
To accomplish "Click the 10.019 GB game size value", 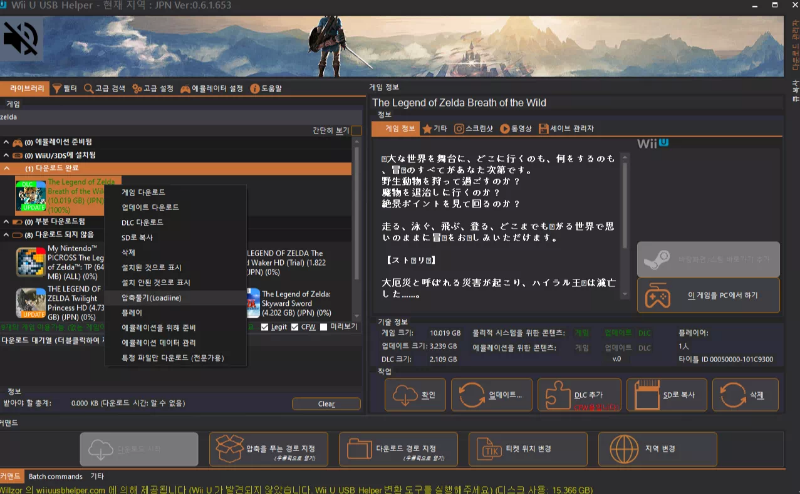I will point(445,333).
